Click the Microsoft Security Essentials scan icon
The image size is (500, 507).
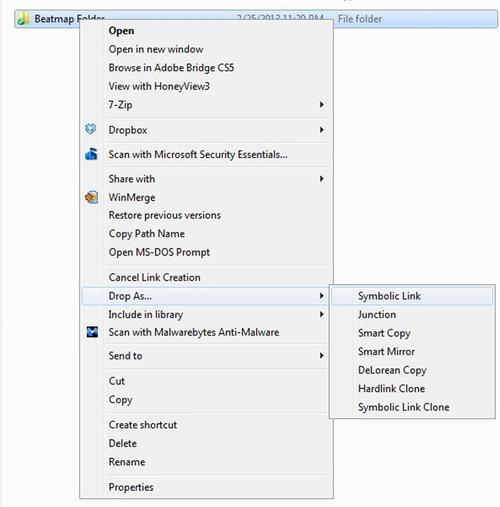point(91,154)
